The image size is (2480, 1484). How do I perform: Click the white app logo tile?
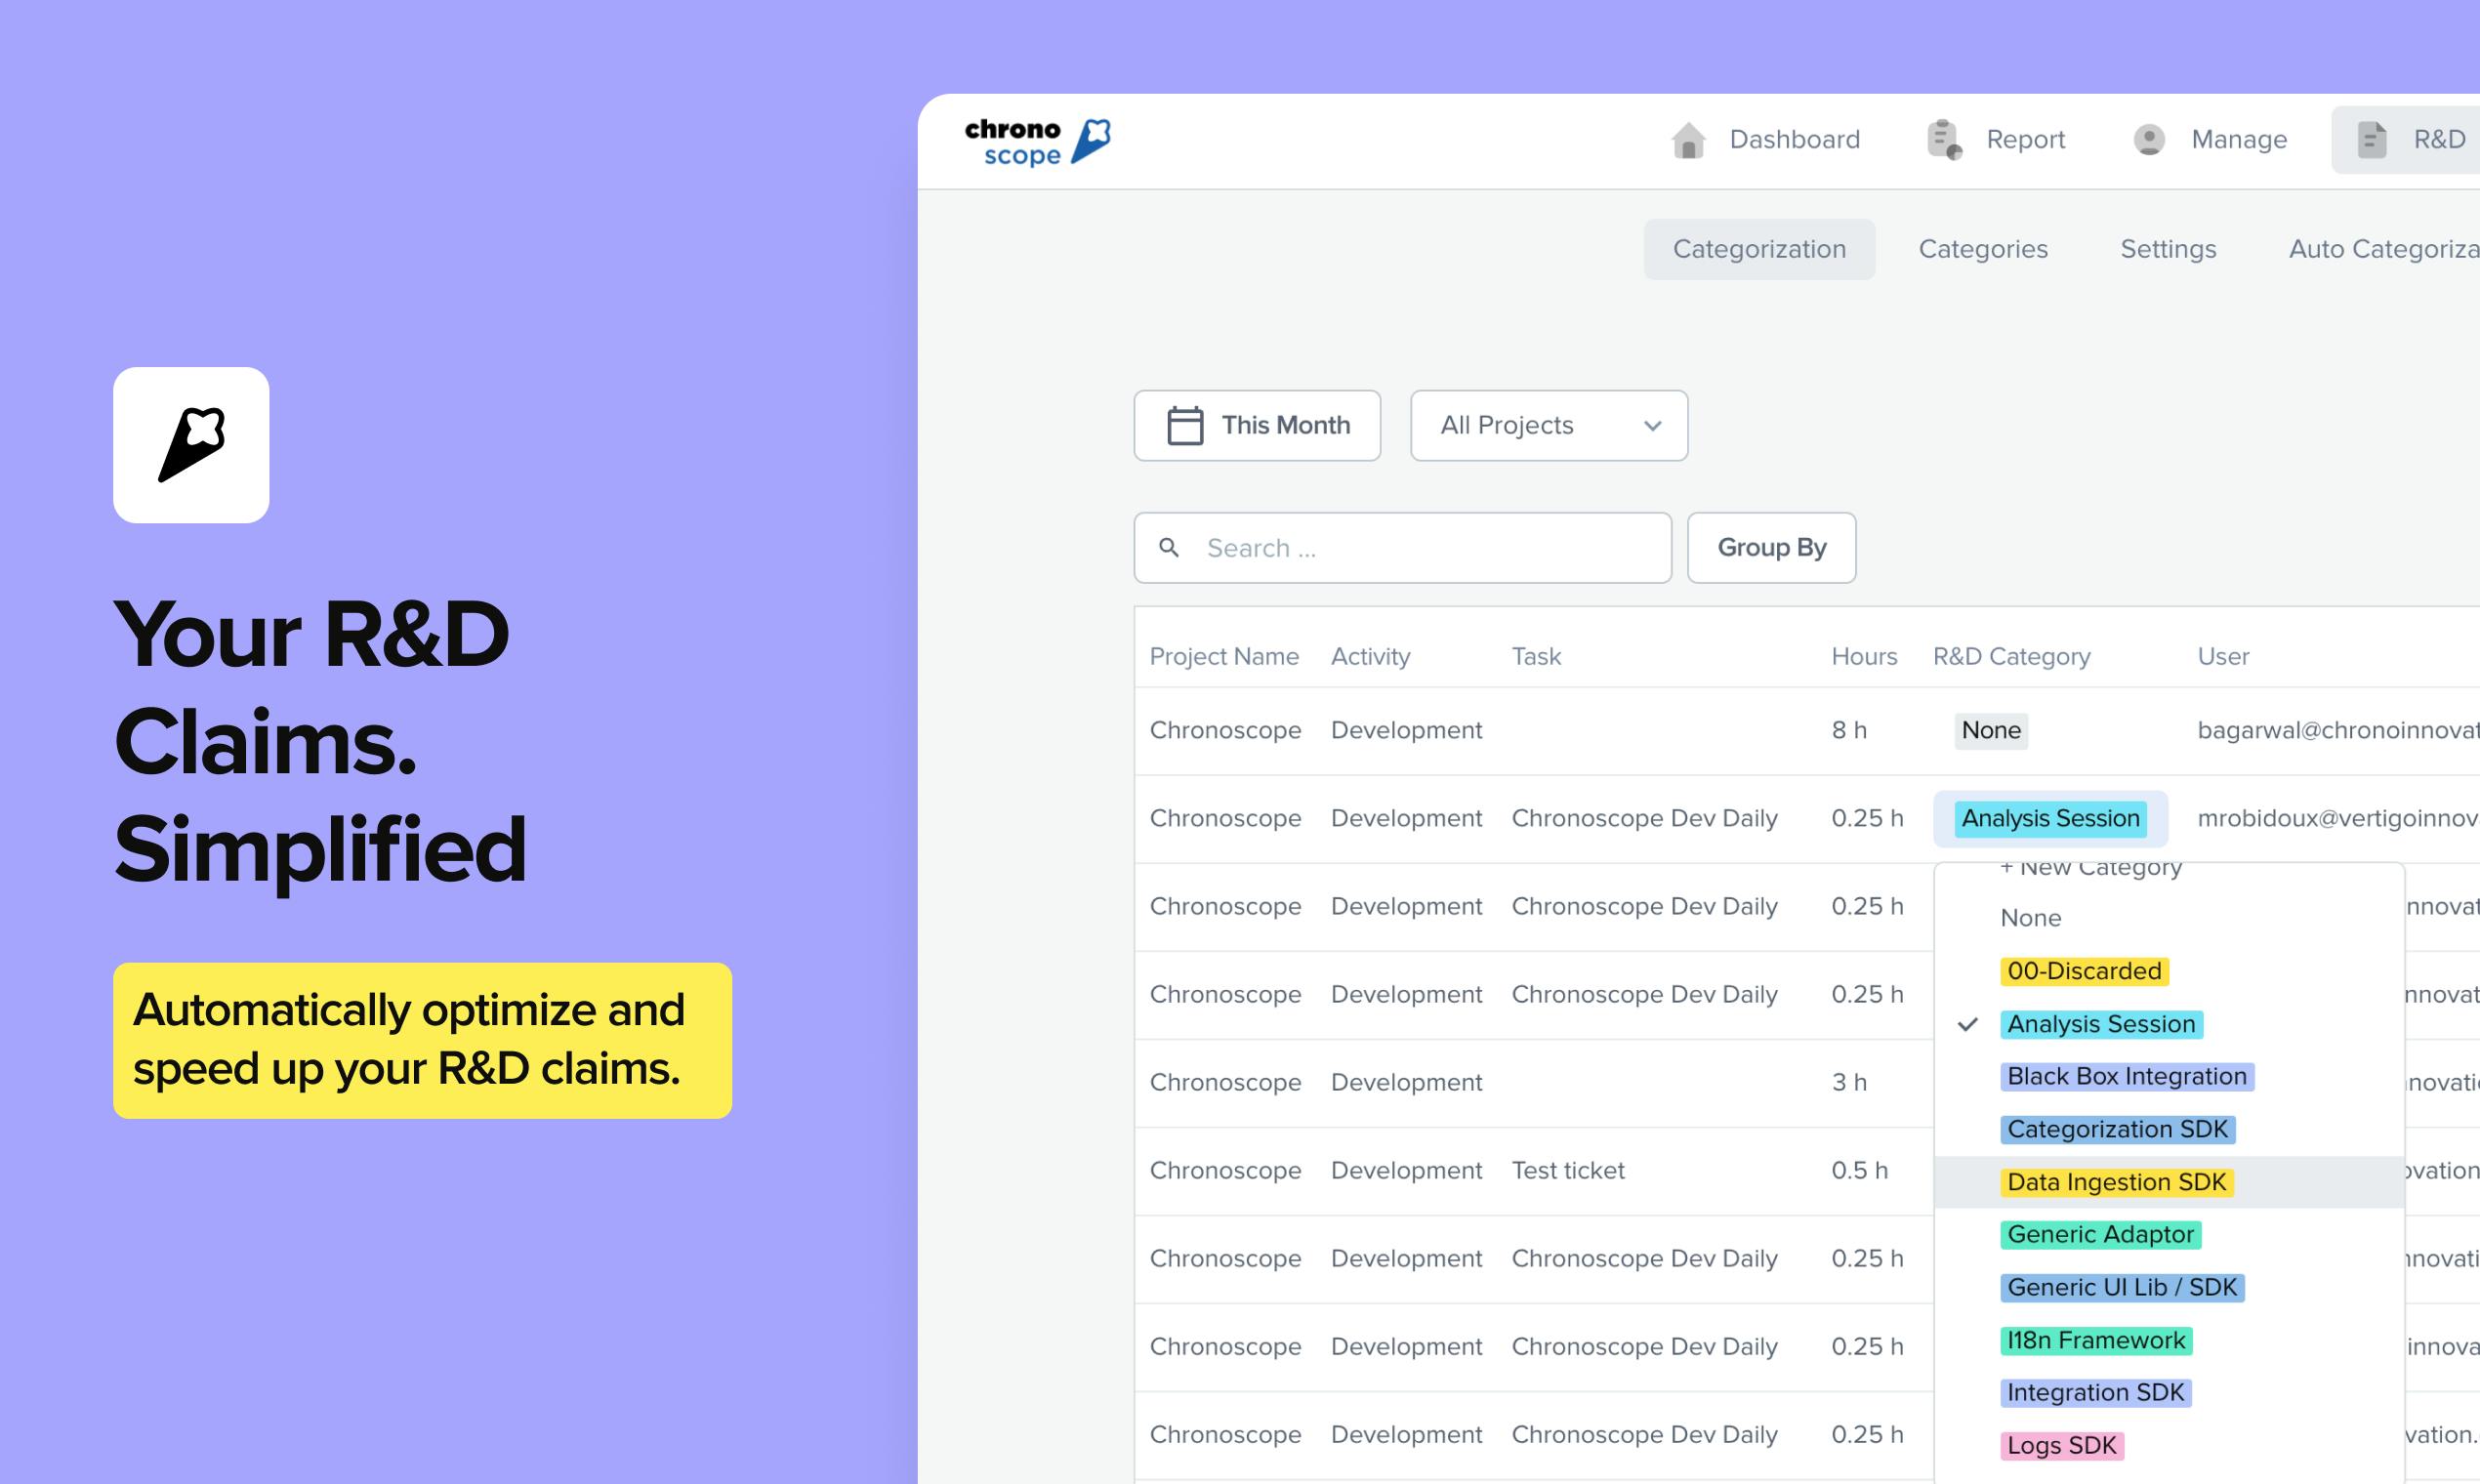(x=191, y=445)
